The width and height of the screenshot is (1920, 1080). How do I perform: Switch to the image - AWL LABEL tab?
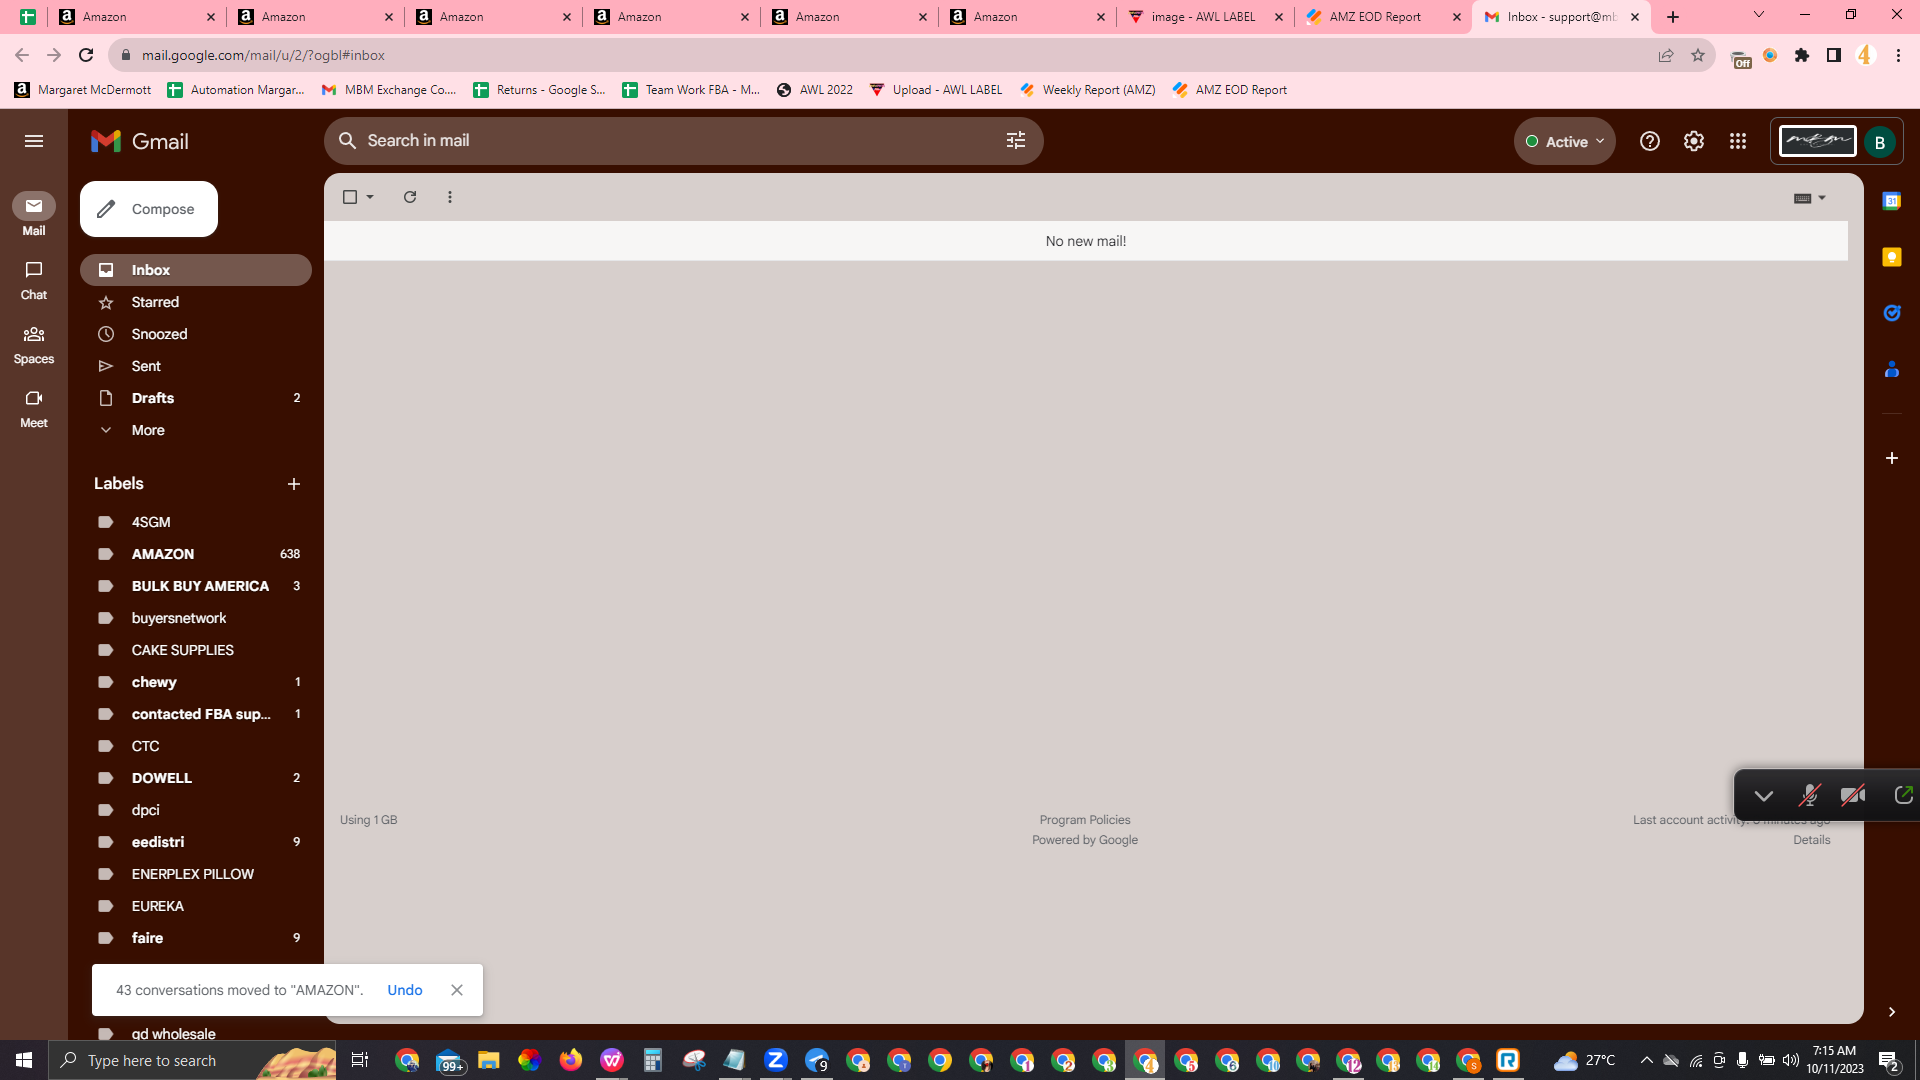[x=1205, y=17]
